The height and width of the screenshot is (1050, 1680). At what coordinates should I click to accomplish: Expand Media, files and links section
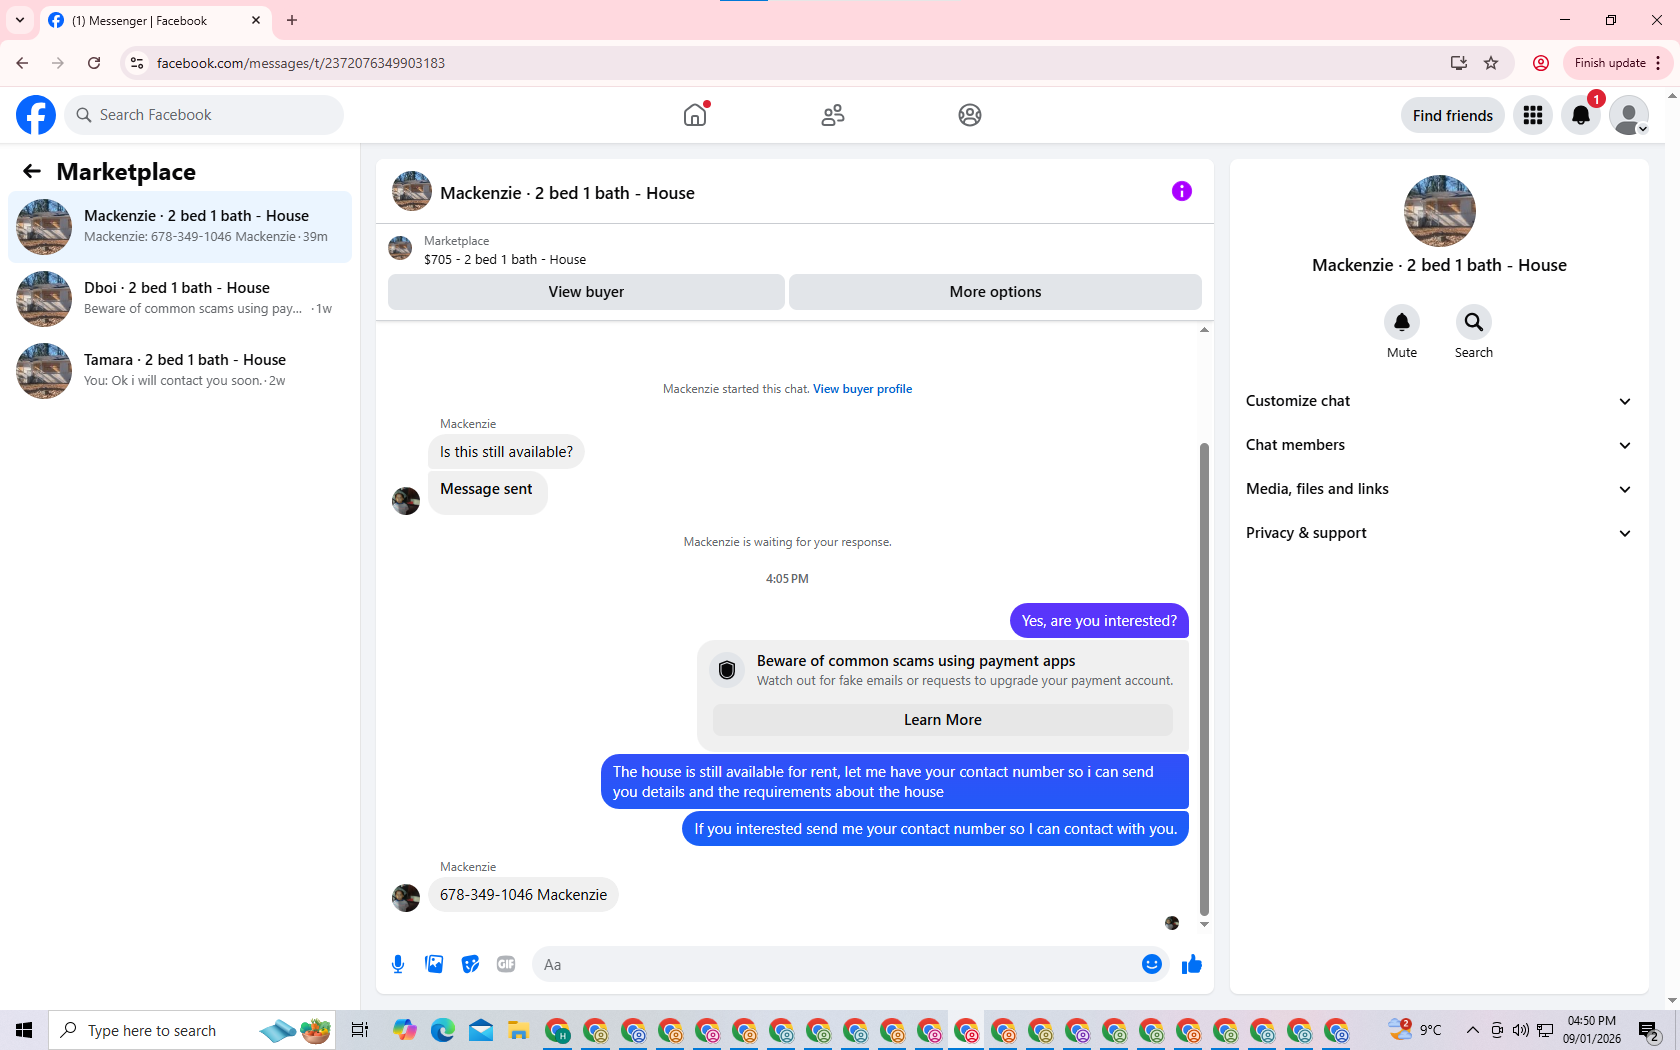click(1439, 489)
